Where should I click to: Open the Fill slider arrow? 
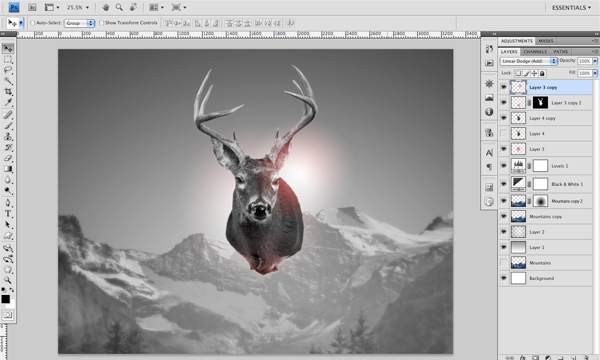(x=595, y=73)
